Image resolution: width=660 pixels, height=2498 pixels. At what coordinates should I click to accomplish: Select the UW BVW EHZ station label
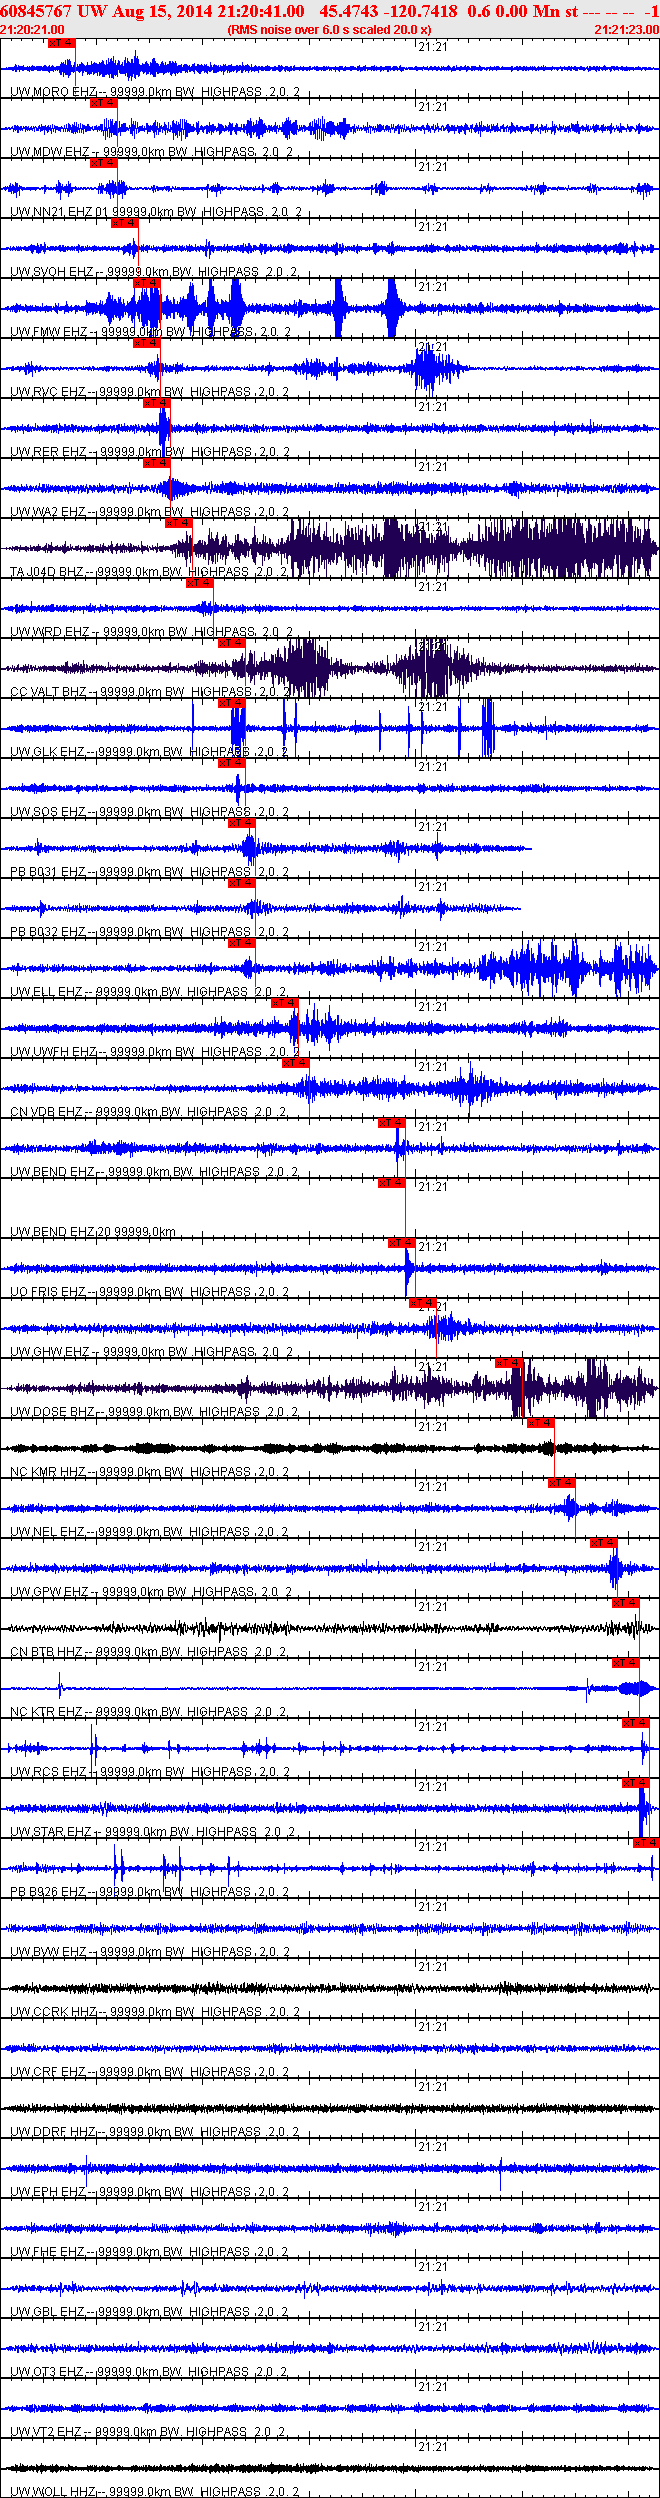coord(150,1952)
